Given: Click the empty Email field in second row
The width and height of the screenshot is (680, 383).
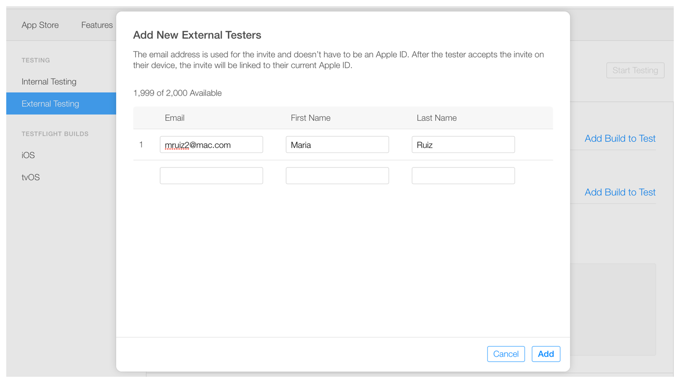Looking at the screenshot, I should point(211,176).
